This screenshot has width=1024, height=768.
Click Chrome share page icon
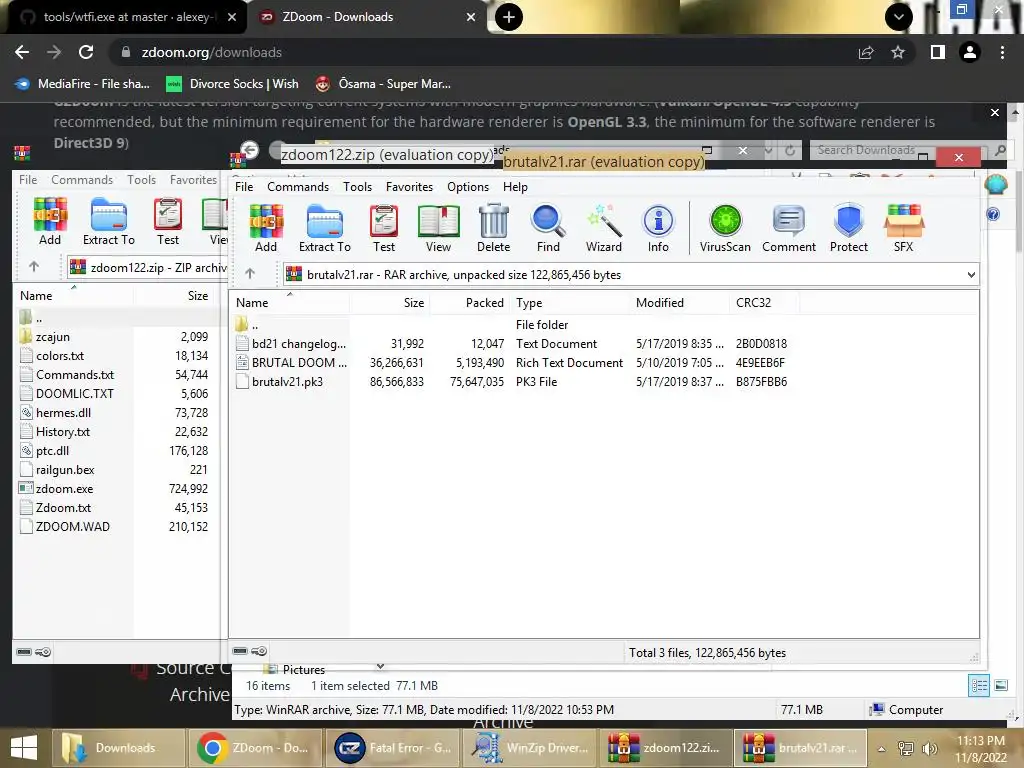pyautogui.click(x=866, y=52)
